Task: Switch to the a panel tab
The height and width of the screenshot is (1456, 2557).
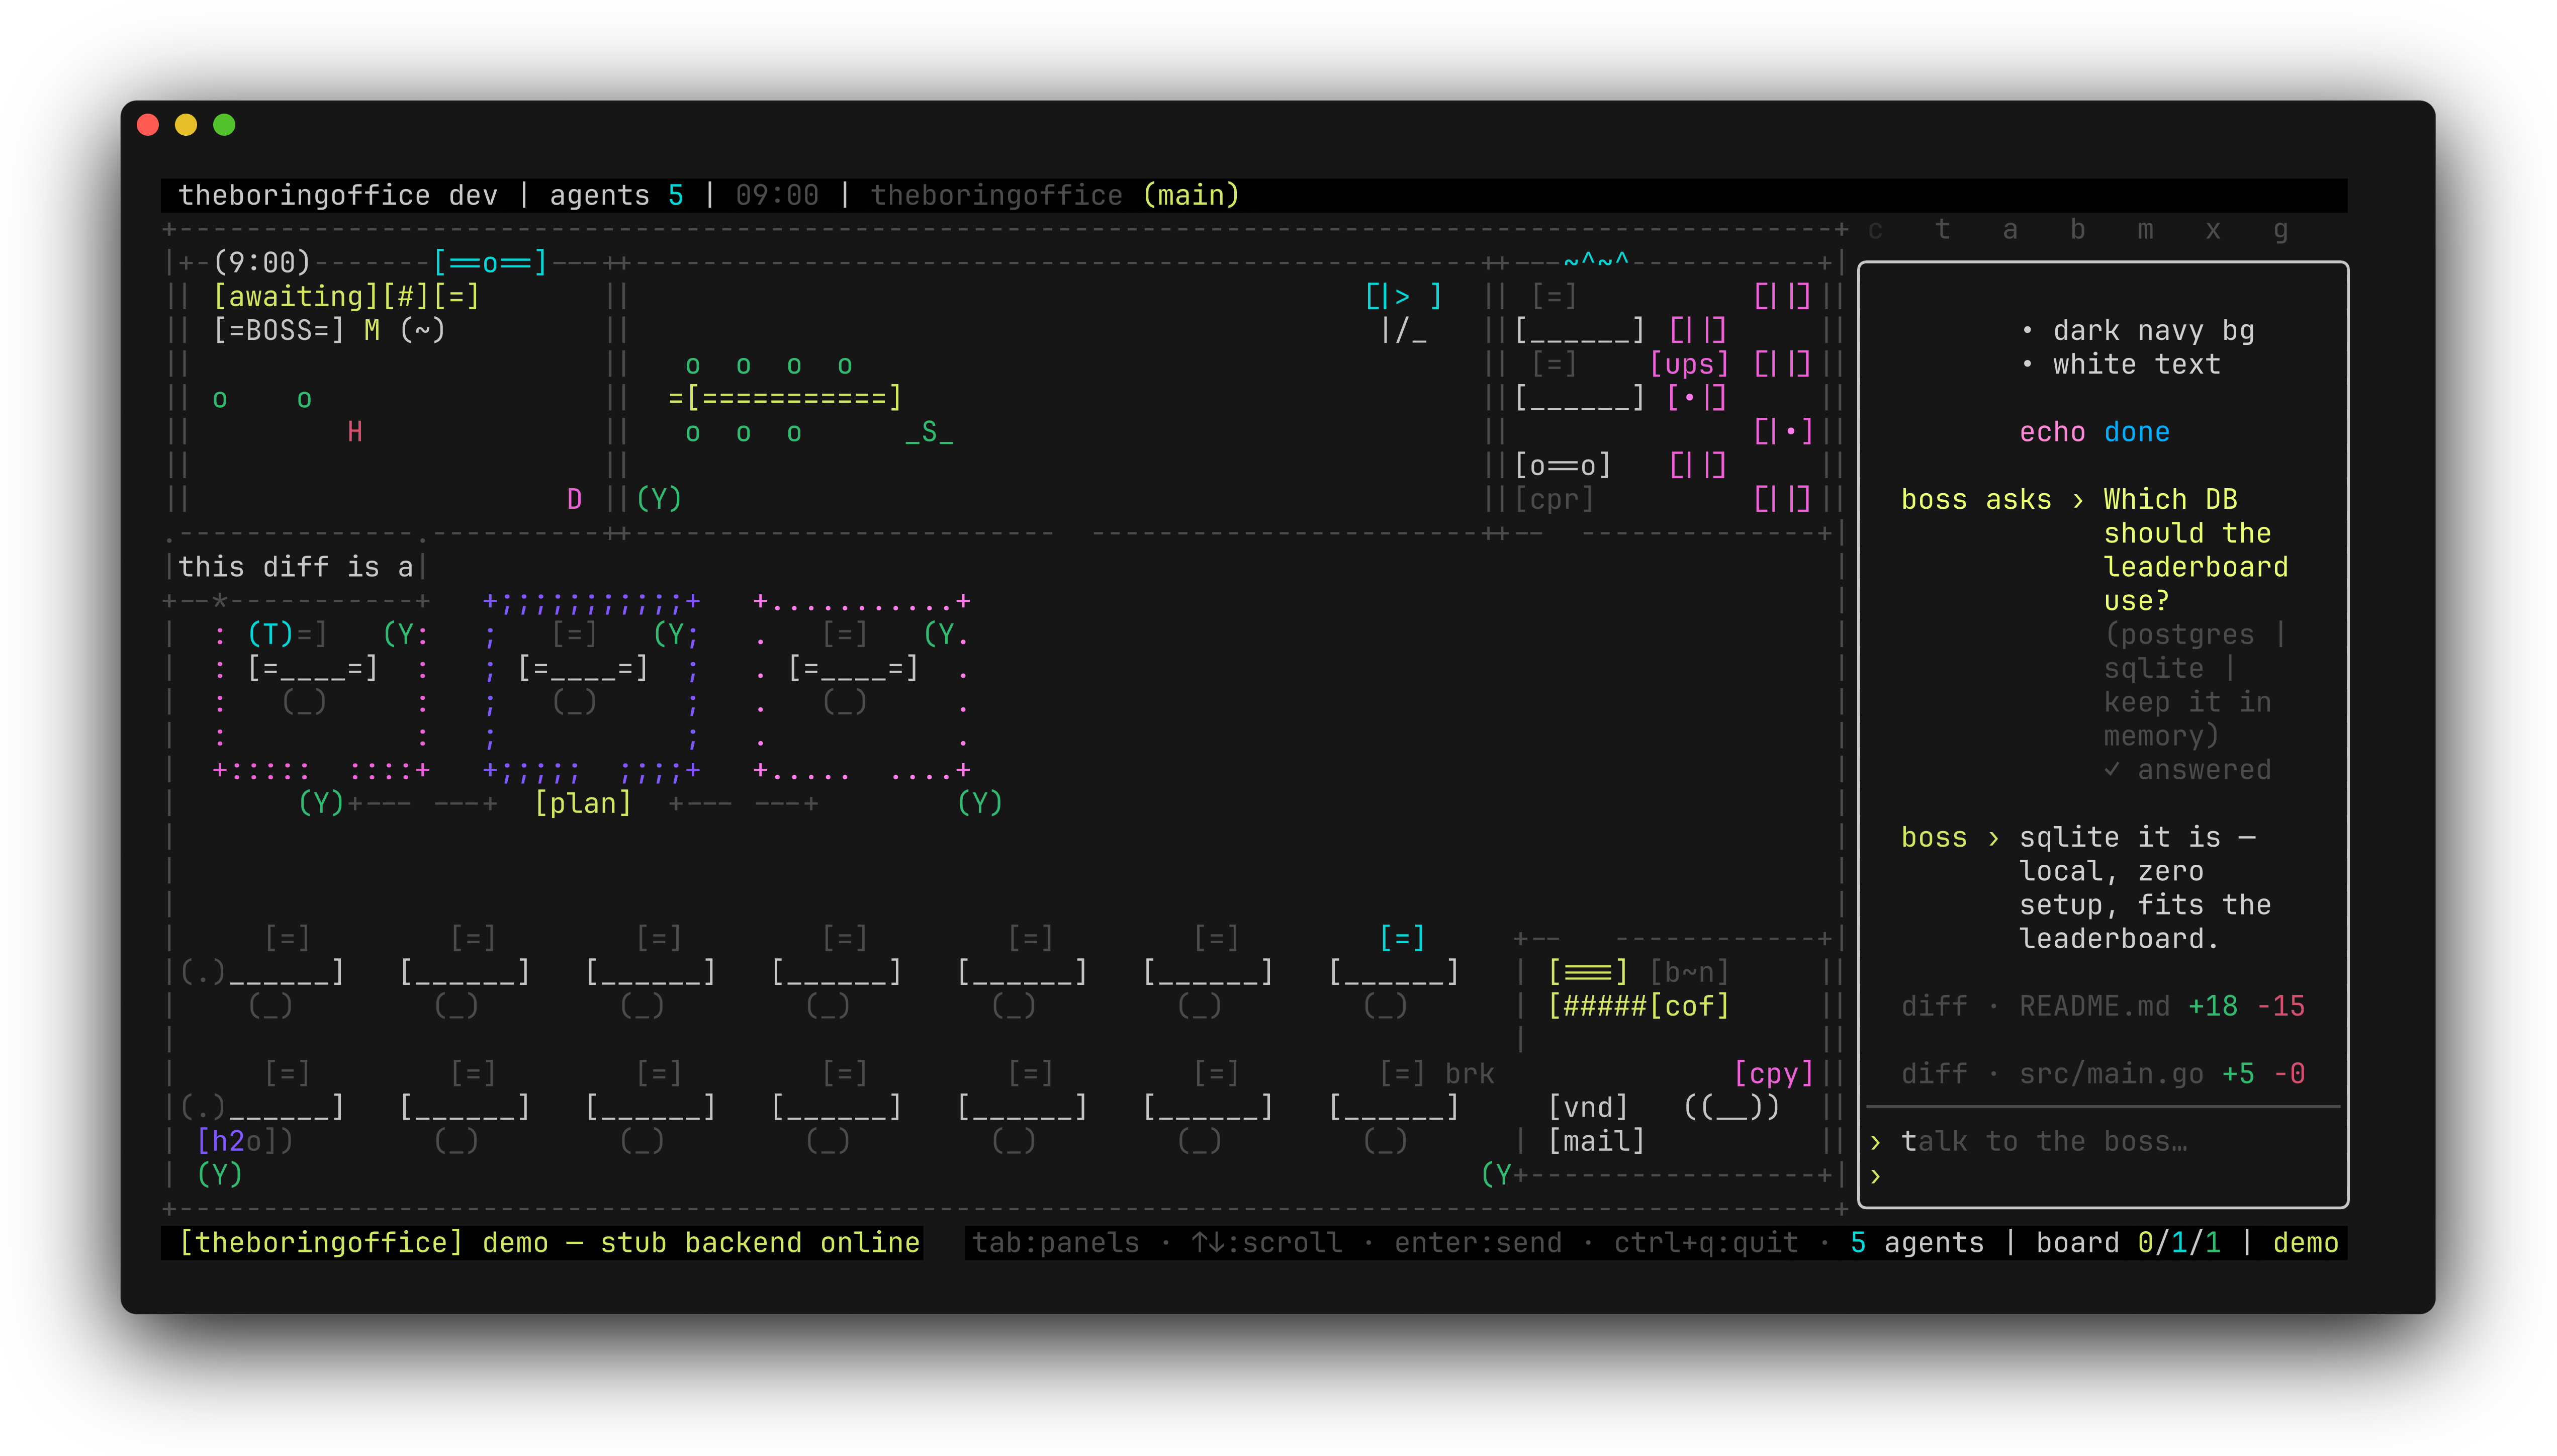Action: pos(2010,230)
